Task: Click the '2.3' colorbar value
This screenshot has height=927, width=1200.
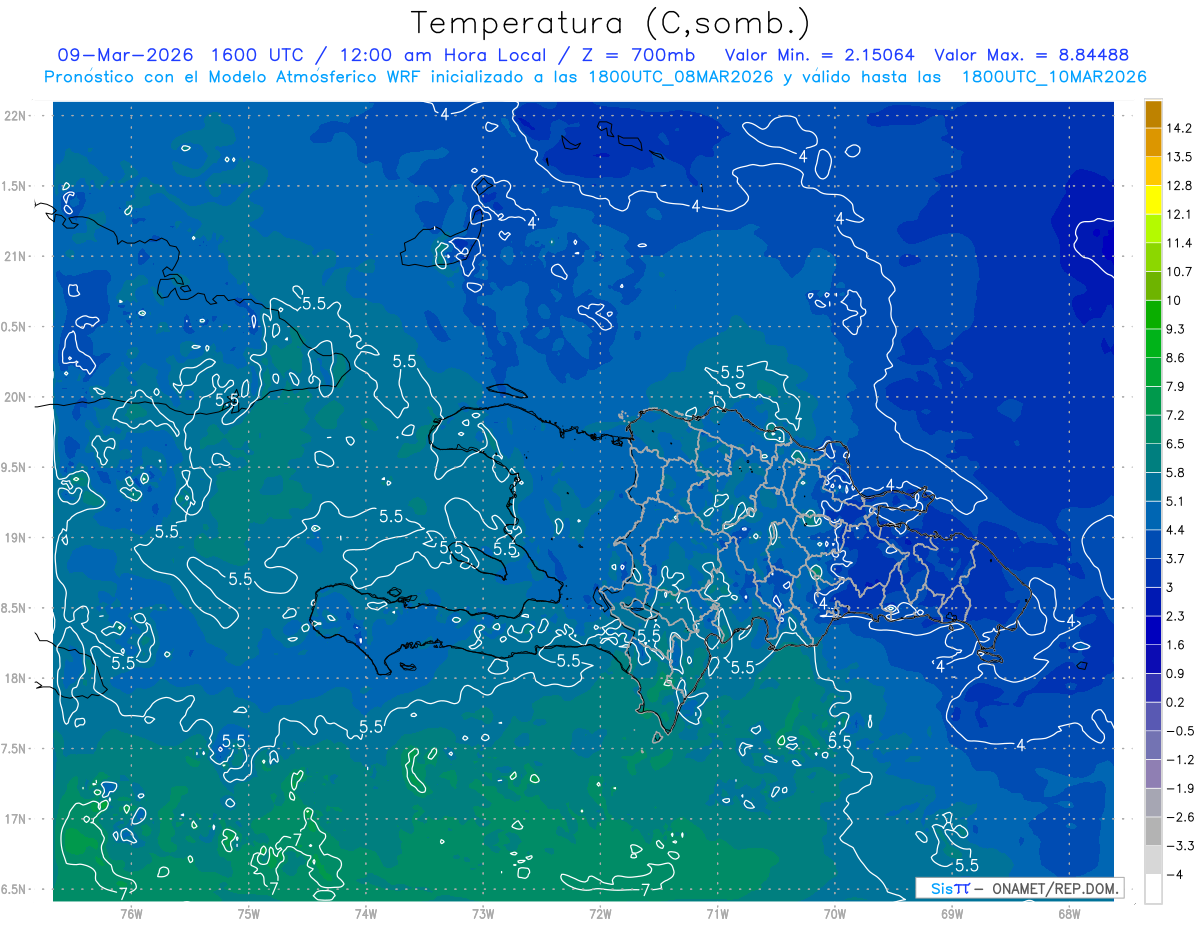Action: click(x=1177, y=616)
